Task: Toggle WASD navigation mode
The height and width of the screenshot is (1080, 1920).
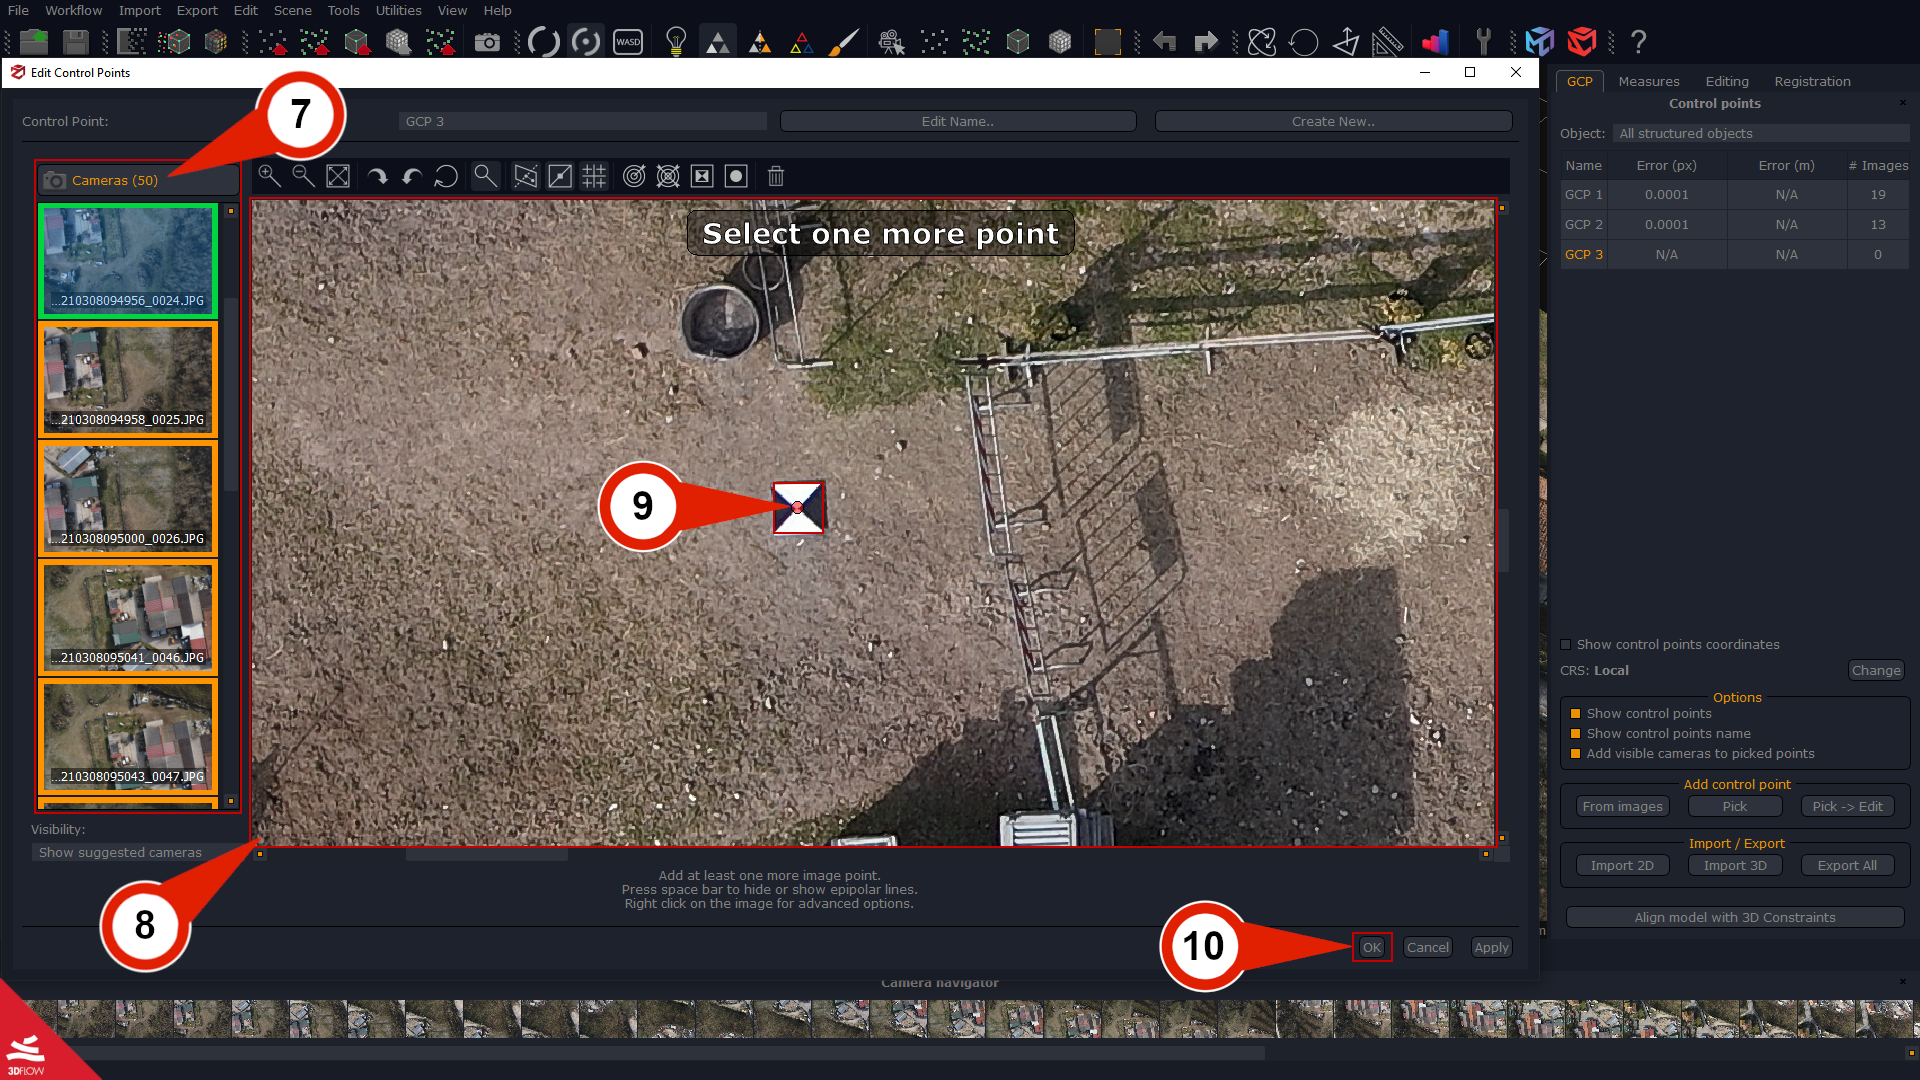Action: (628, 42)
